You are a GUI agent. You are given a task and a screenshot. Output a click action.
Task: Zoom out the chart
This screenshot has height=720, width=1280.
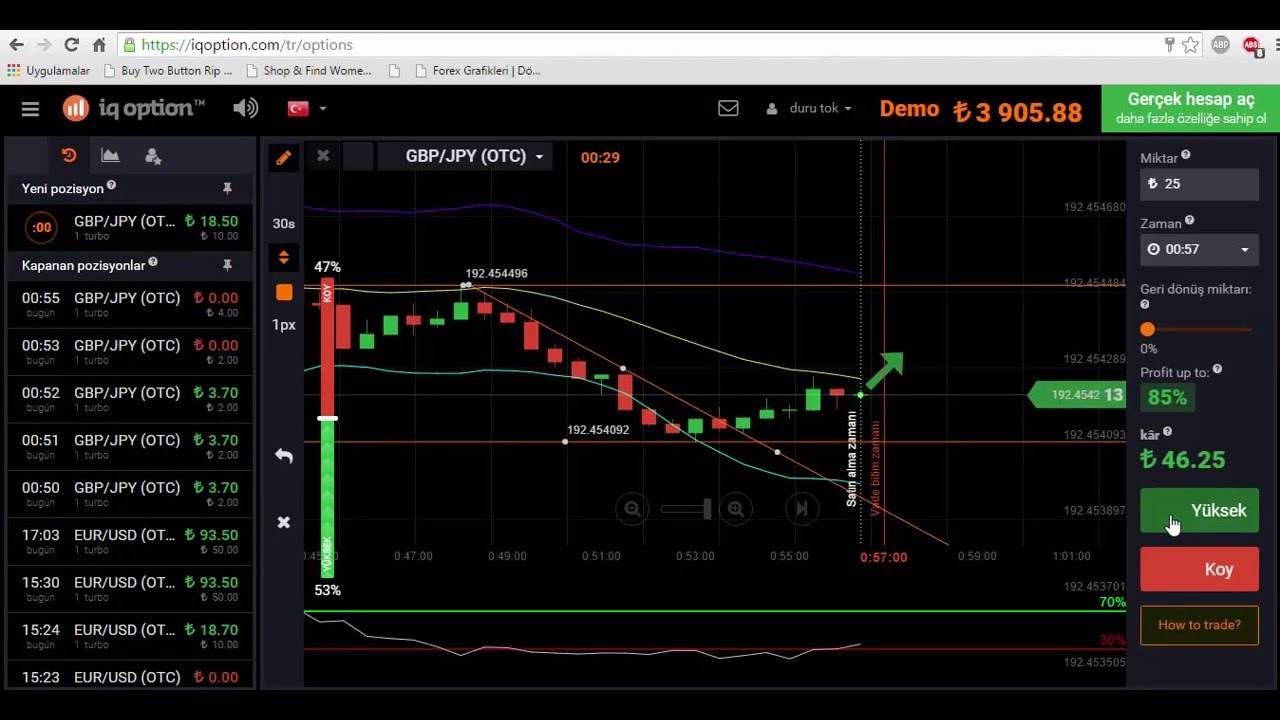point(632,509)
